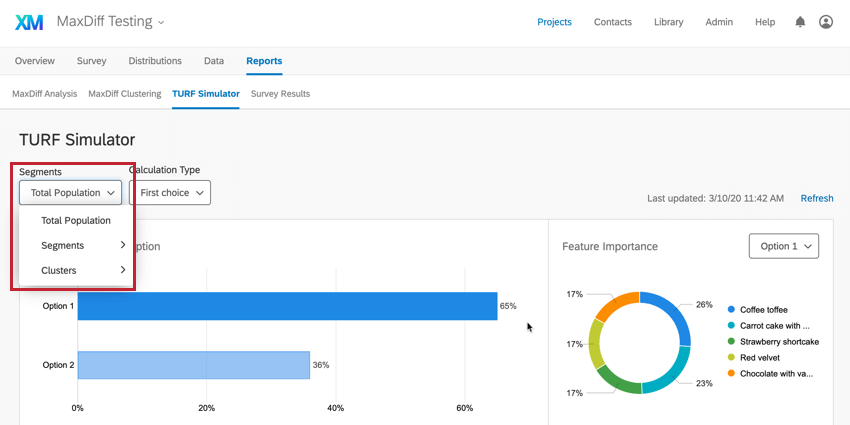Click the Refresh link
The height and width of the screenshot is (425, 850).
click(817, 199)
